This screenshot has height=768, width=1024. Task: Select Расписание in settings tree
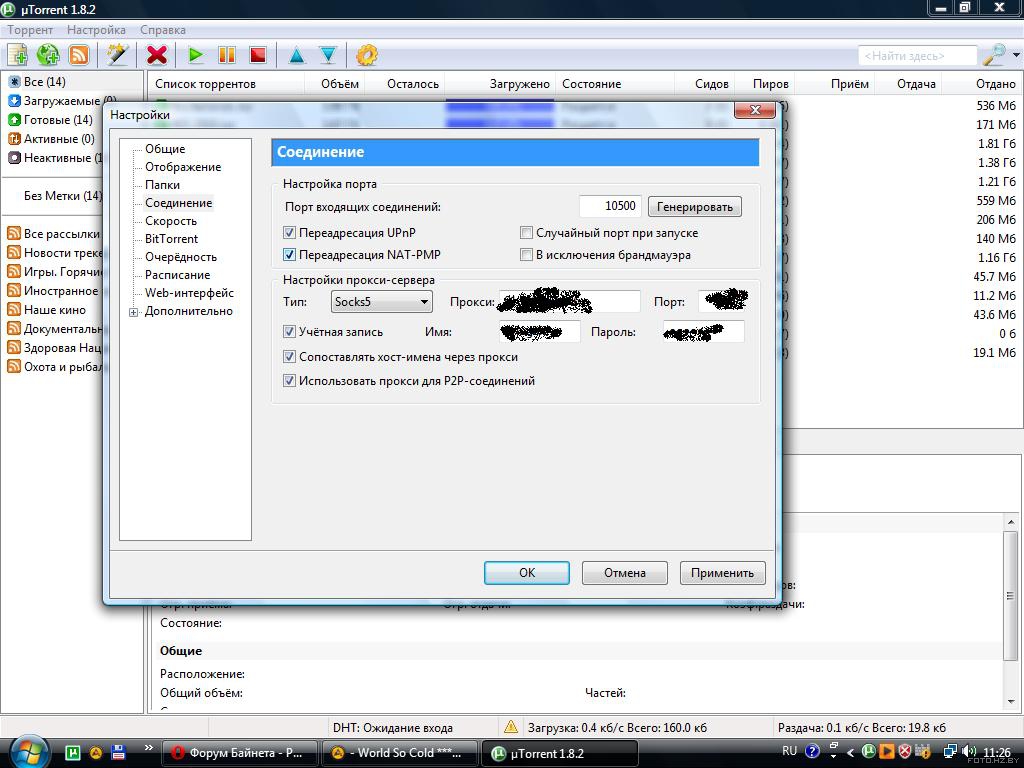click(x=178, y=275)
